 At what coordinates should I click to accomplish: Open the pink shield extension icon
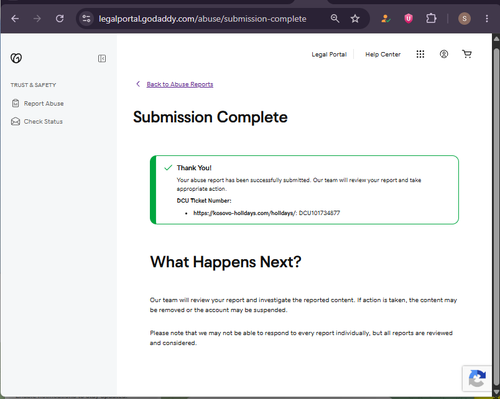click(408, 19)
